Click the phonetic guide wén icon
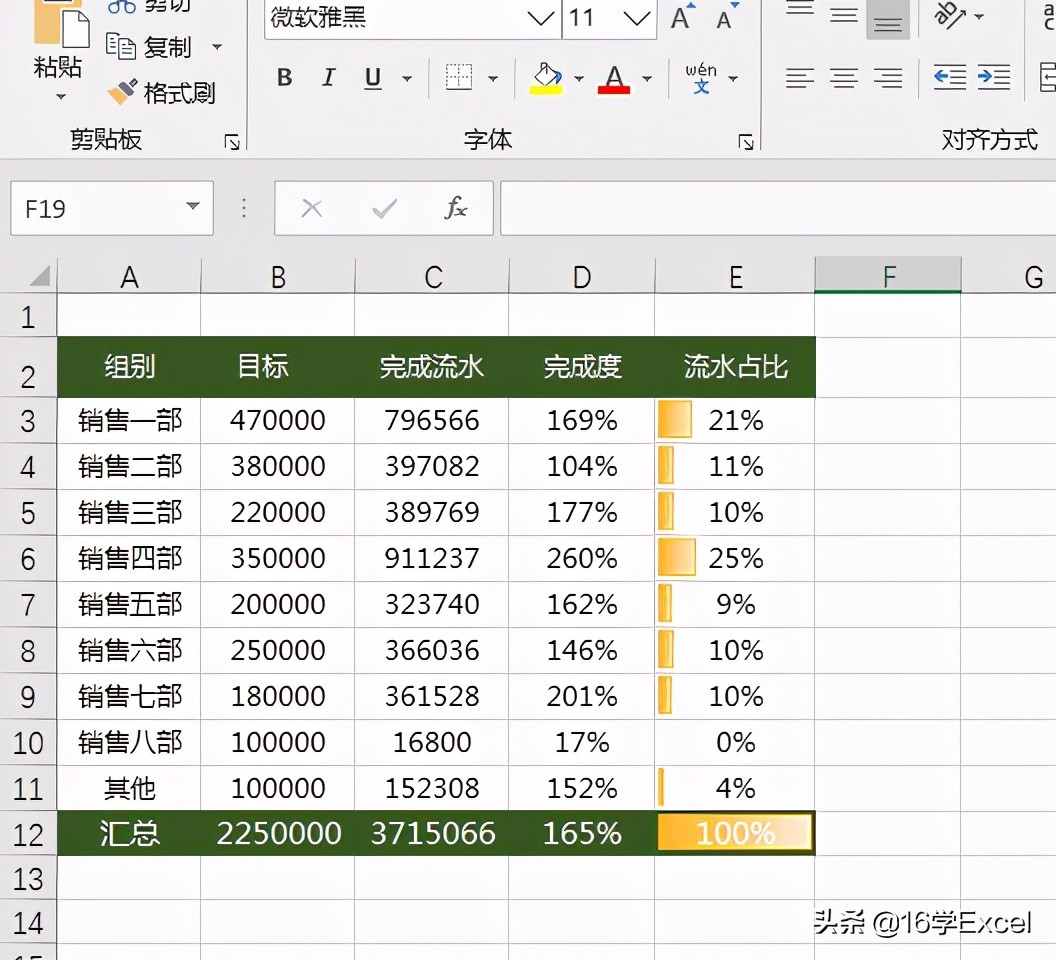This screenshot has width=1056, height=960. (x=701, y=77)
